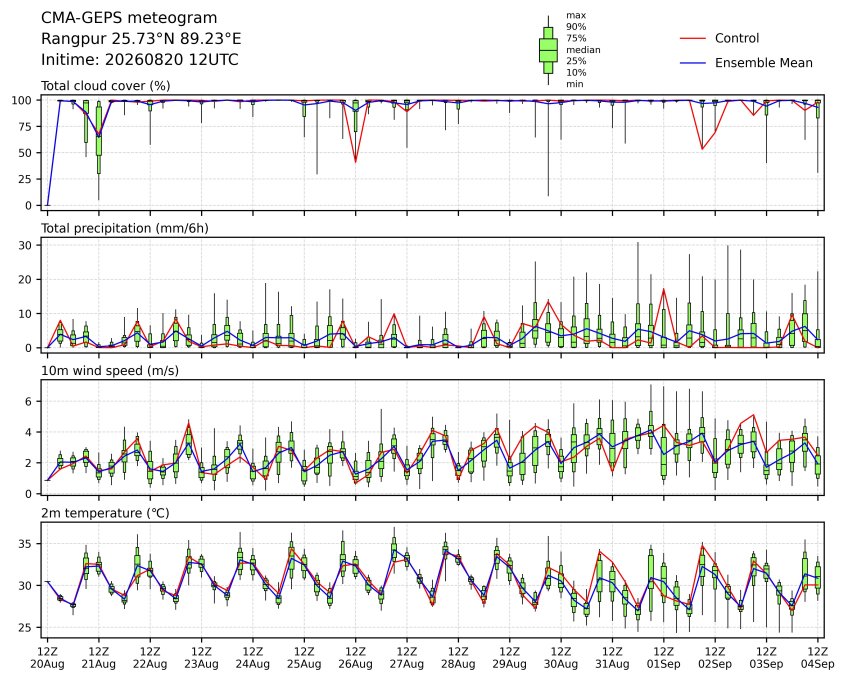
Task: Click the Rangpur location coordinates text
Action: pos(141,39)
